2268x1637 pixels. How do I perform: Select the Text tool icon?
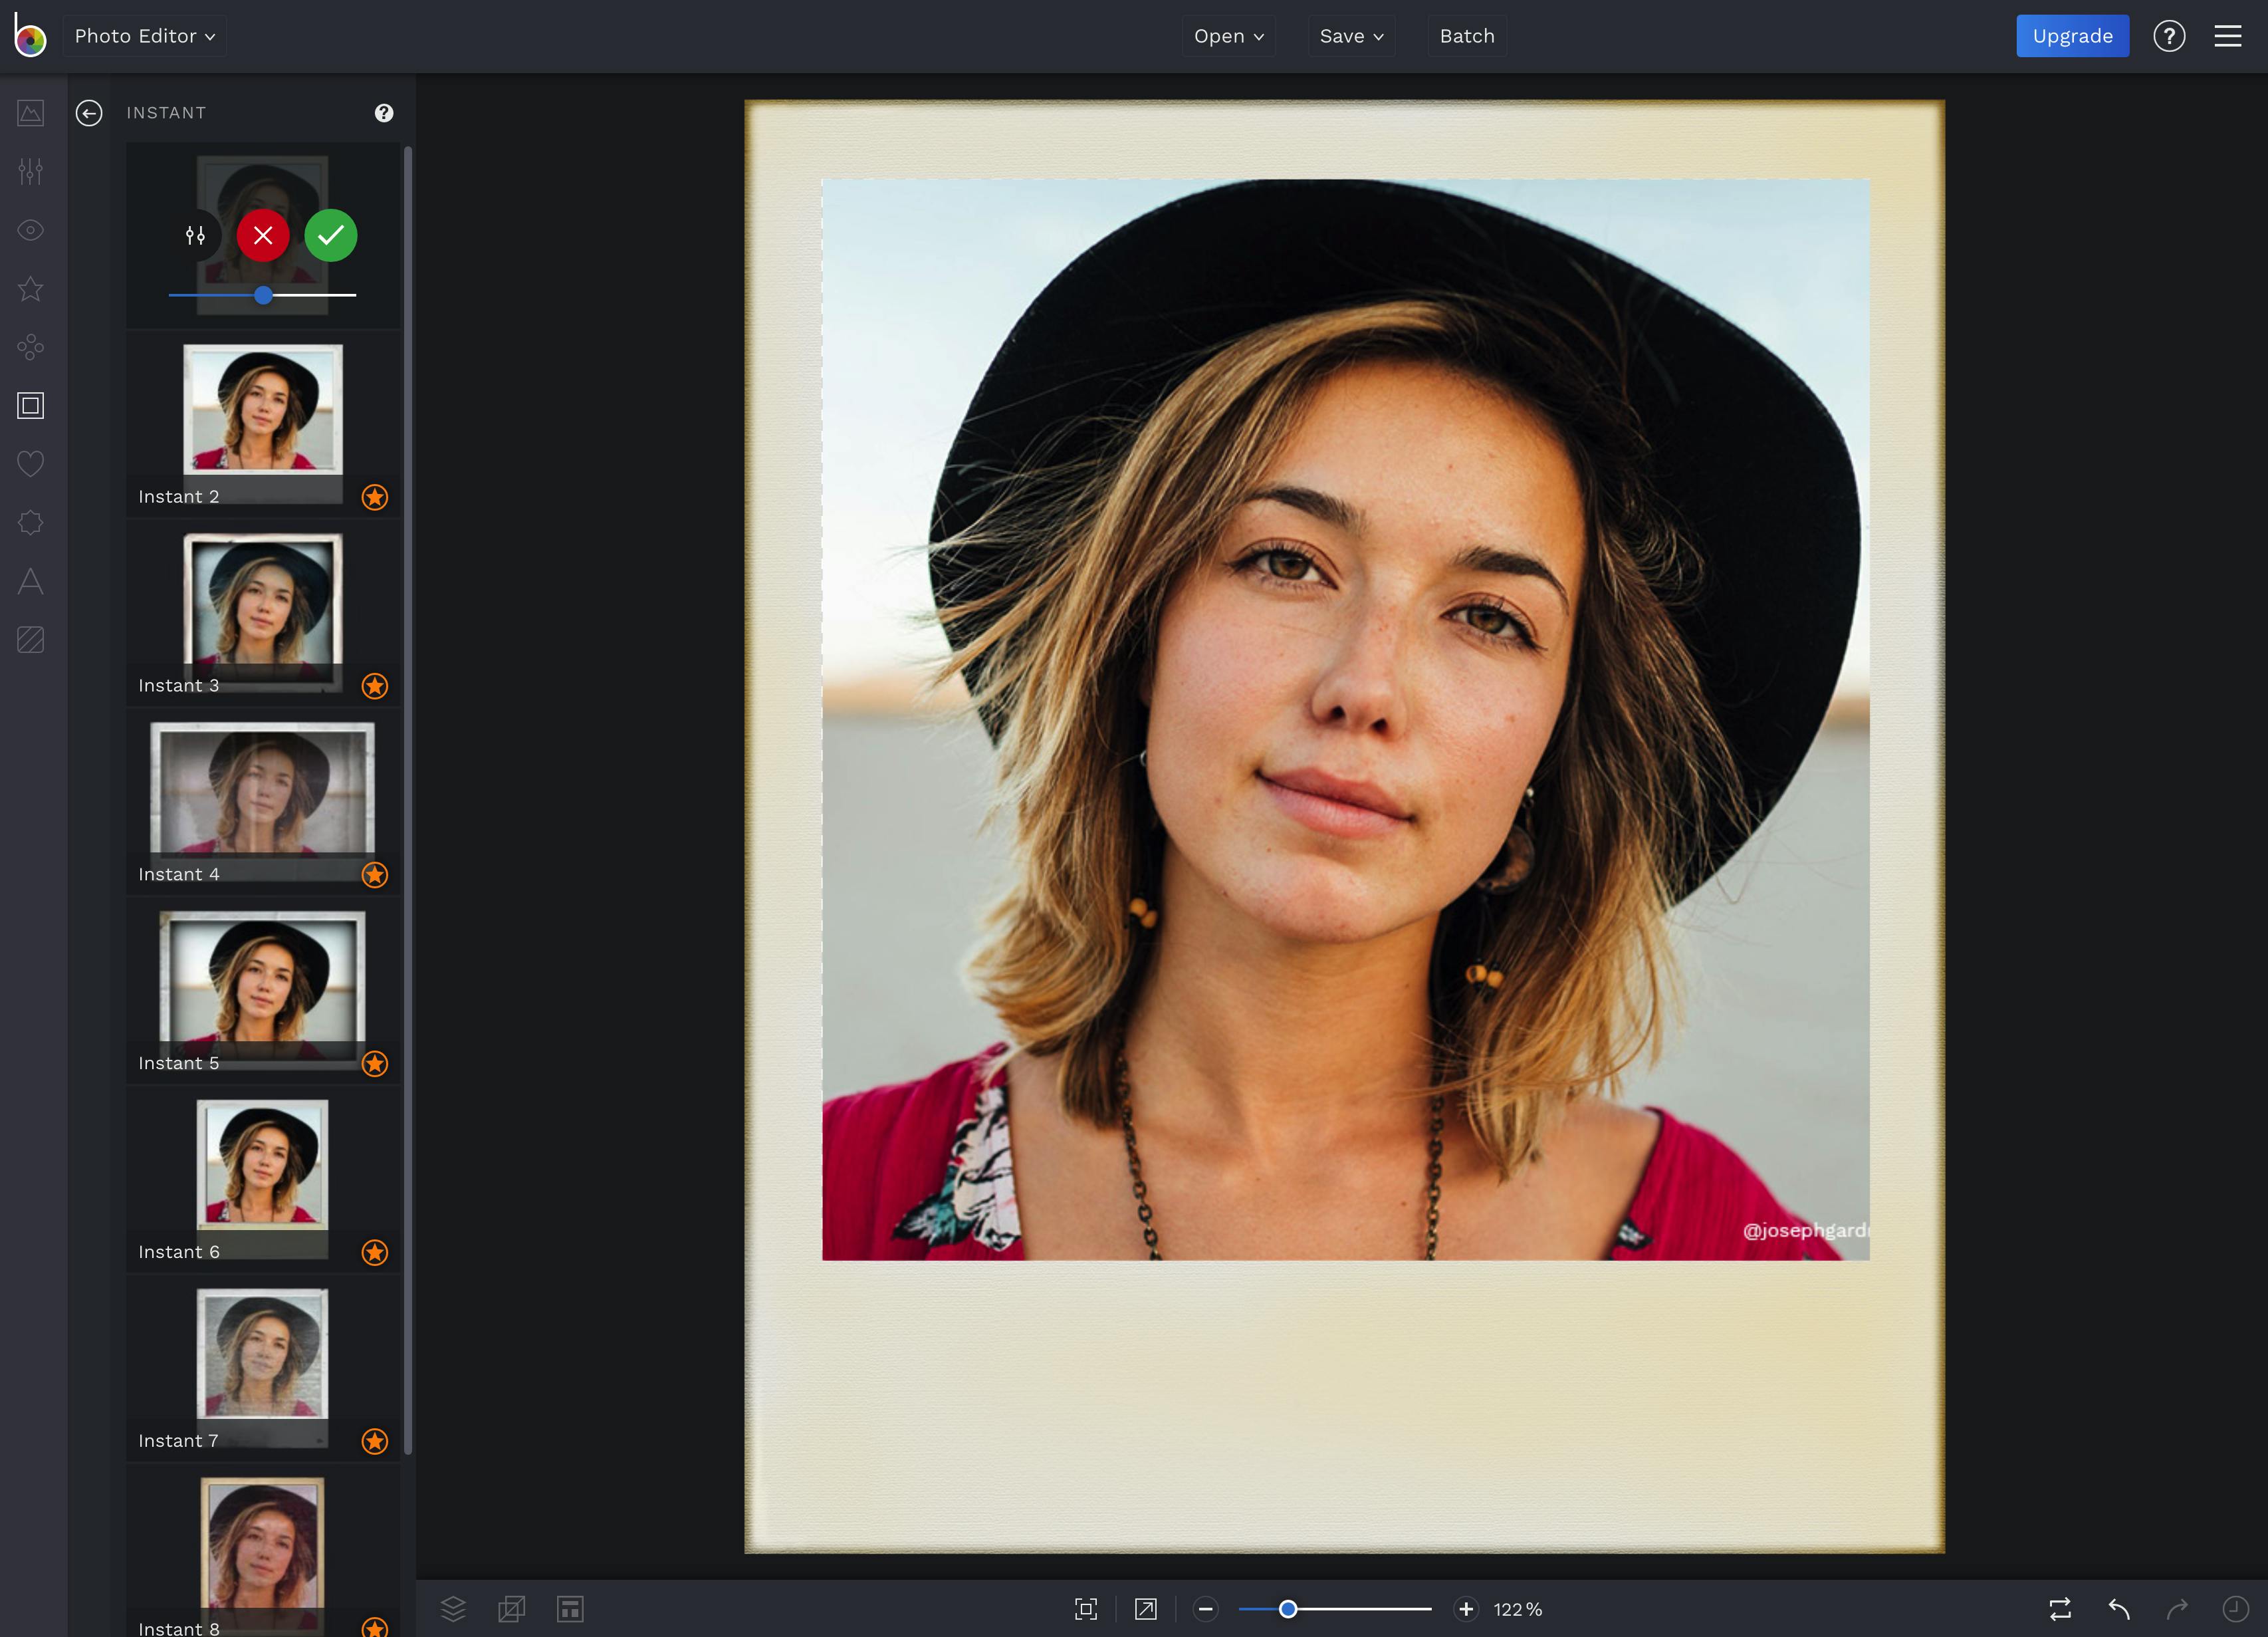pyautogui.click(x=31, y=581)
